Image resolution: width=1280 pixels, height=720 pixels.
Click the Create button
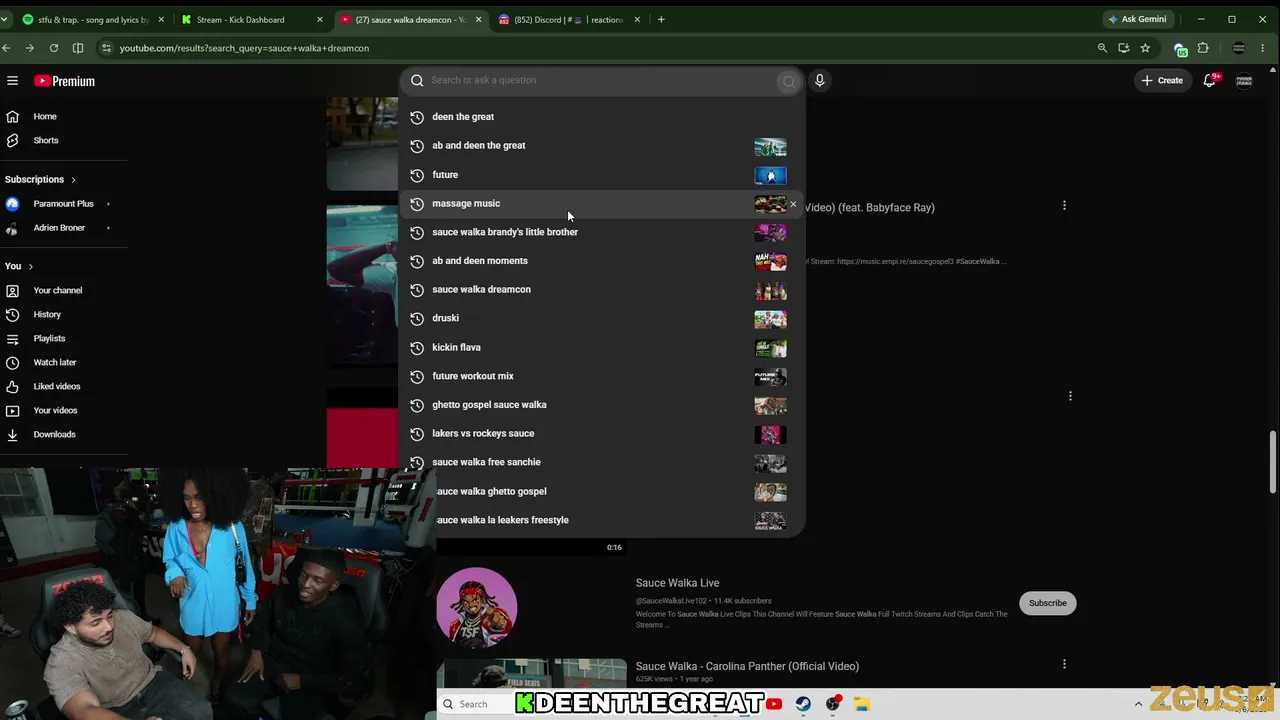tap(1162, 80)
